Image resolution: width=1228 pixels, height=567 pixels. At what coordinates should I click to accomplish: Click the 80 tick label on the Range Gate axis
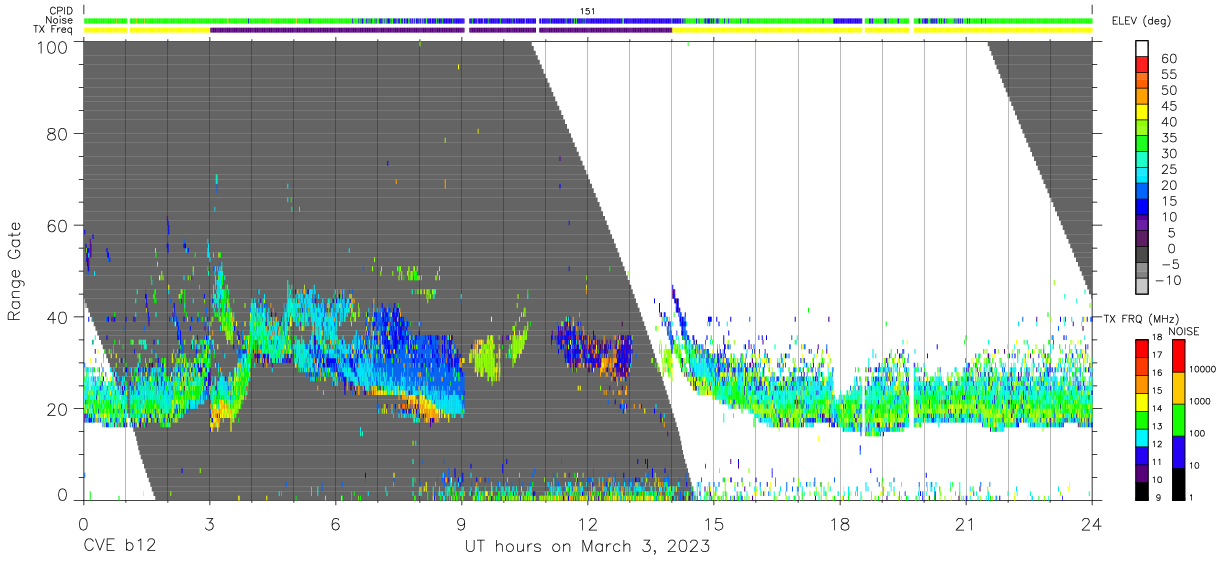pyautogui.click(x=58, y=133)
